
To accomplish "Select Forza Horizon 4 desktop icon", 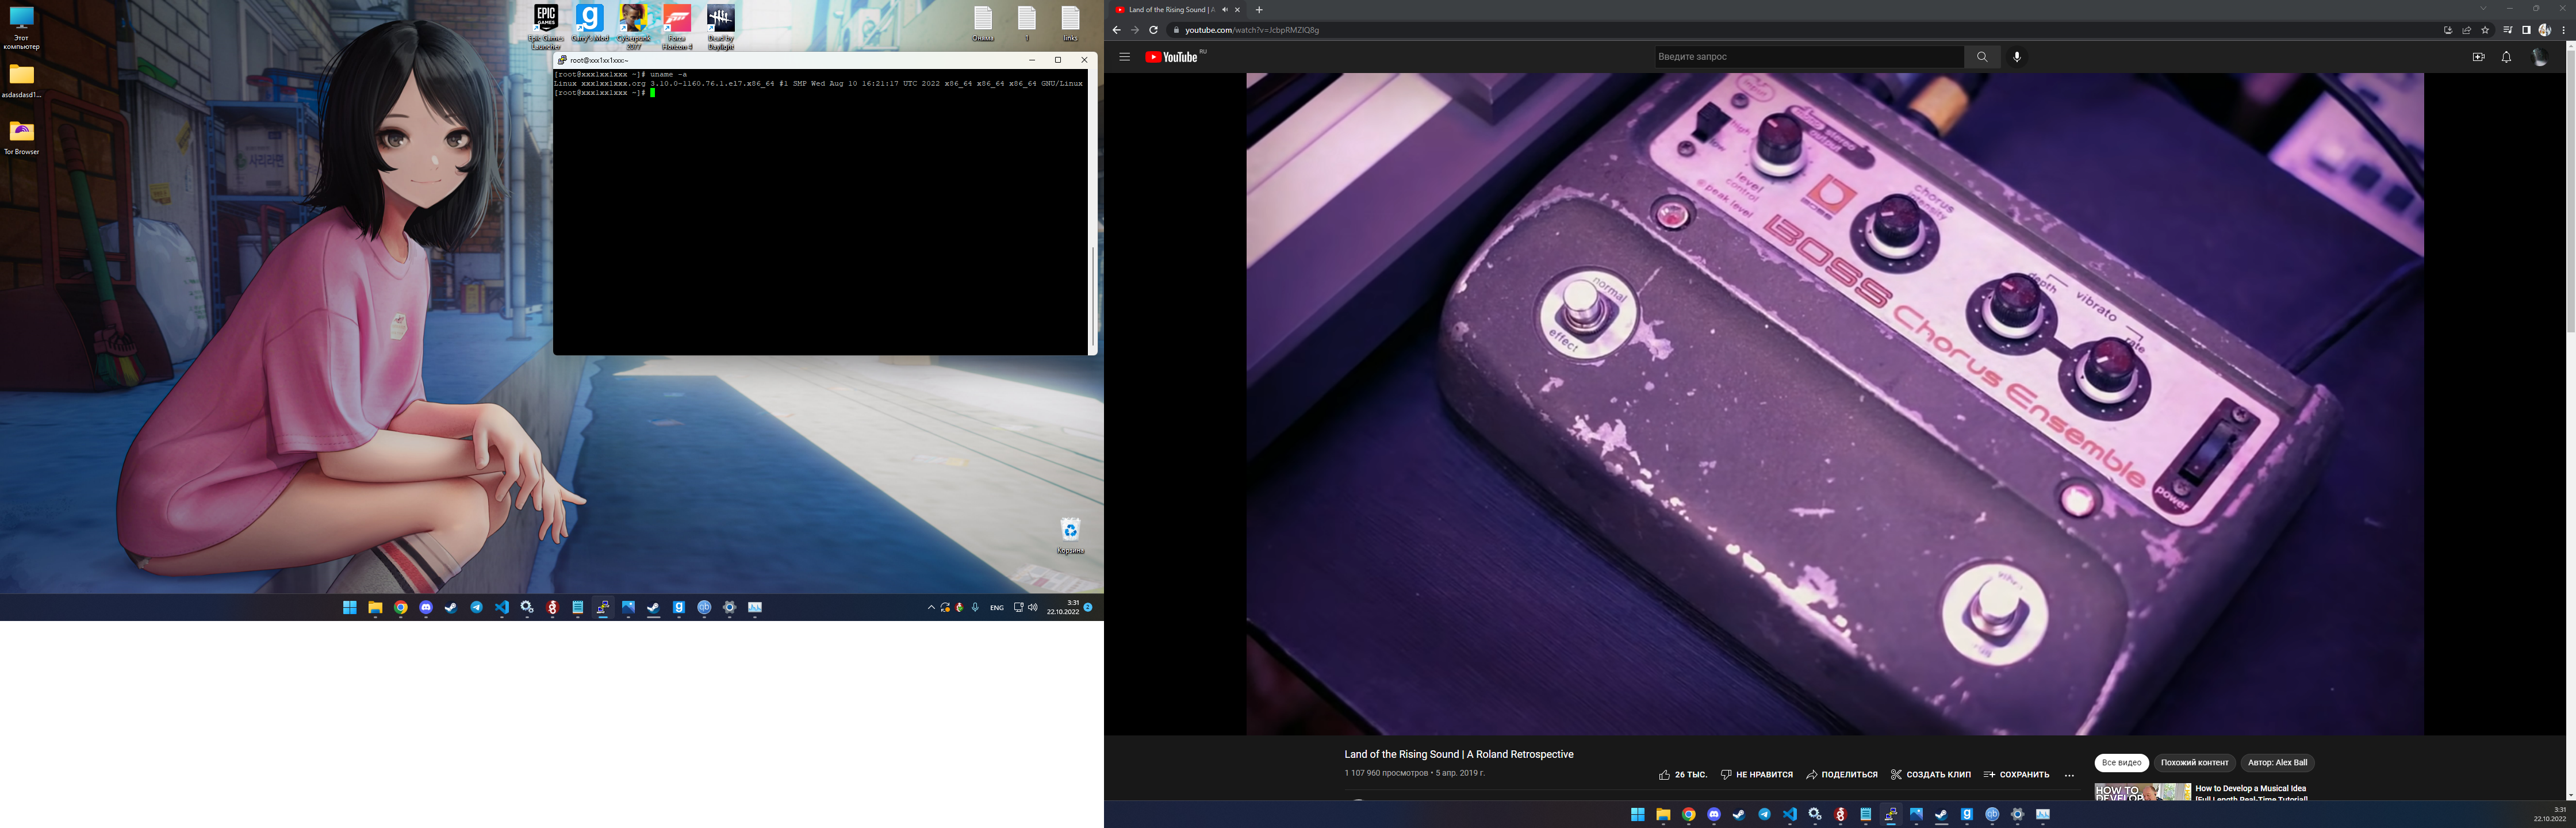I will [677, 27].
